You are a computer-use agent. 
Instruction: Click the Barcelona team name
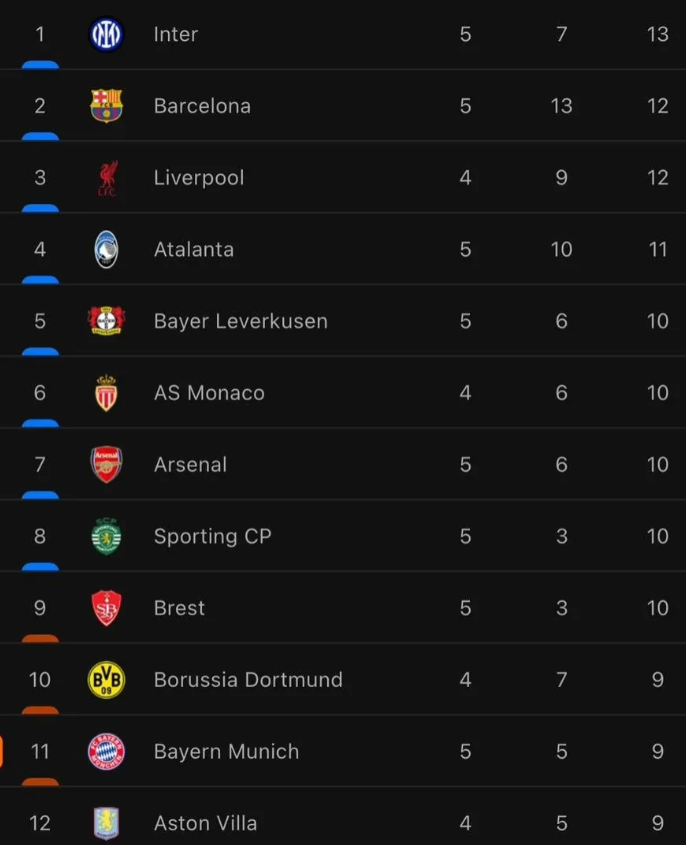click(x=202, y=106)
